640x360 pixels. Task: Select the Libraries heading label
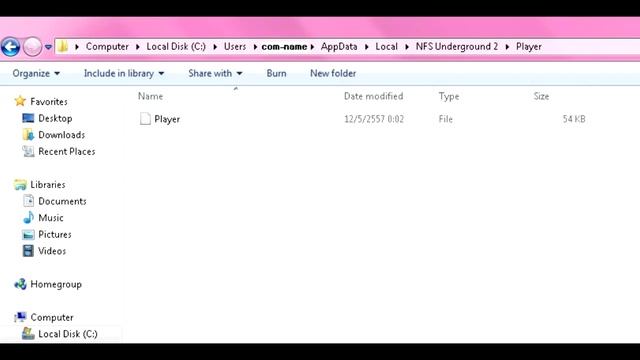tap(48, 184)
